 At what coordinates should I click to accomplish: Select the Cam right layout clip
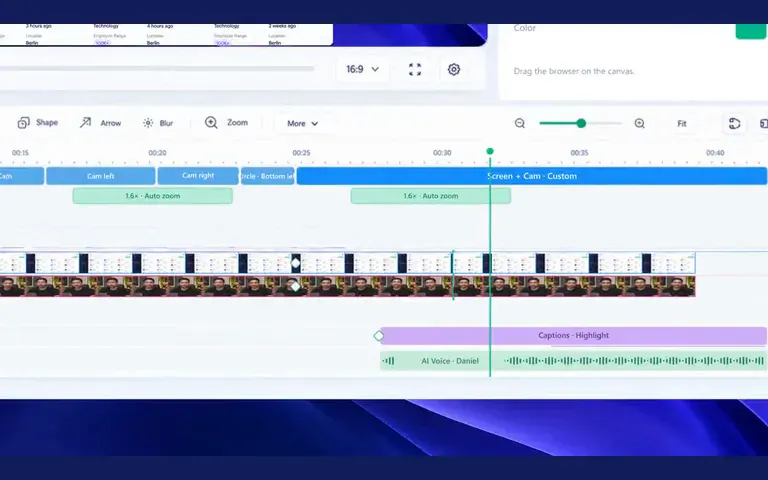pos(198,175)
